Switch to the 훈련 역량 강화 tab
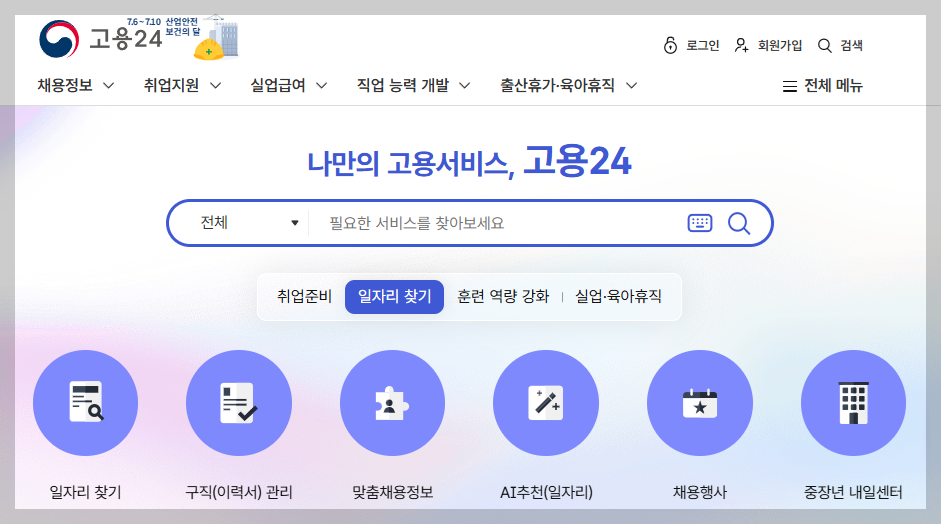 click(503, 297)
